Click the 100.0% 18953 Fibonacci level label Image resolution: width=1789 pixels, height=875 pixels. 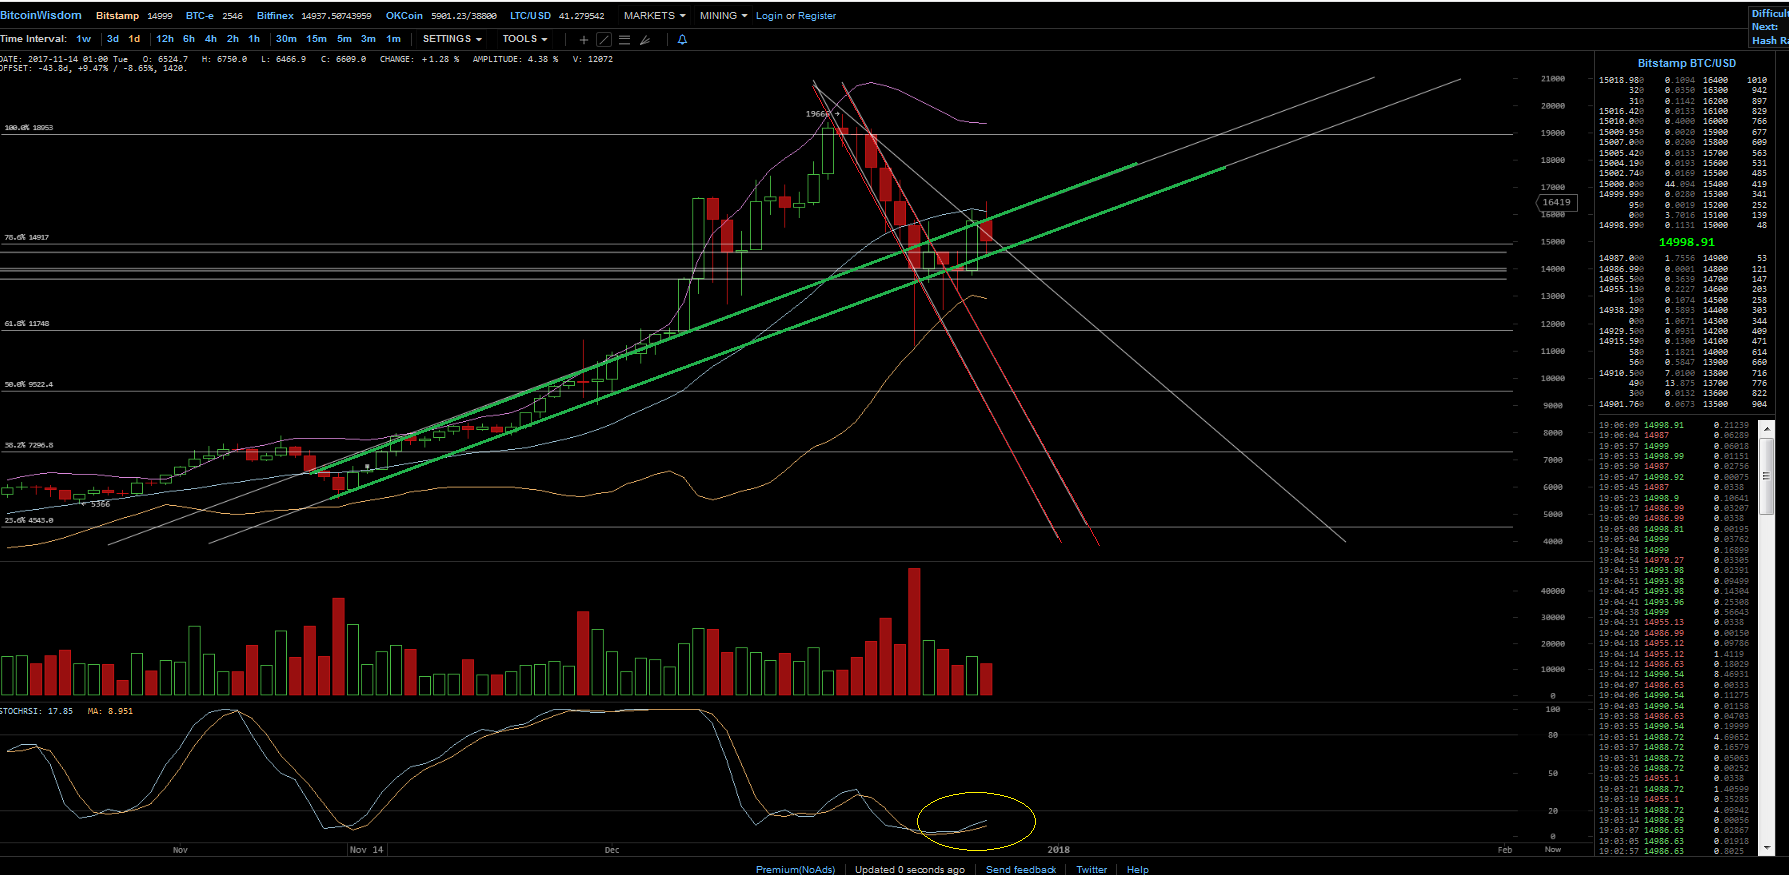pyautogui.click(x=29, y=128)
